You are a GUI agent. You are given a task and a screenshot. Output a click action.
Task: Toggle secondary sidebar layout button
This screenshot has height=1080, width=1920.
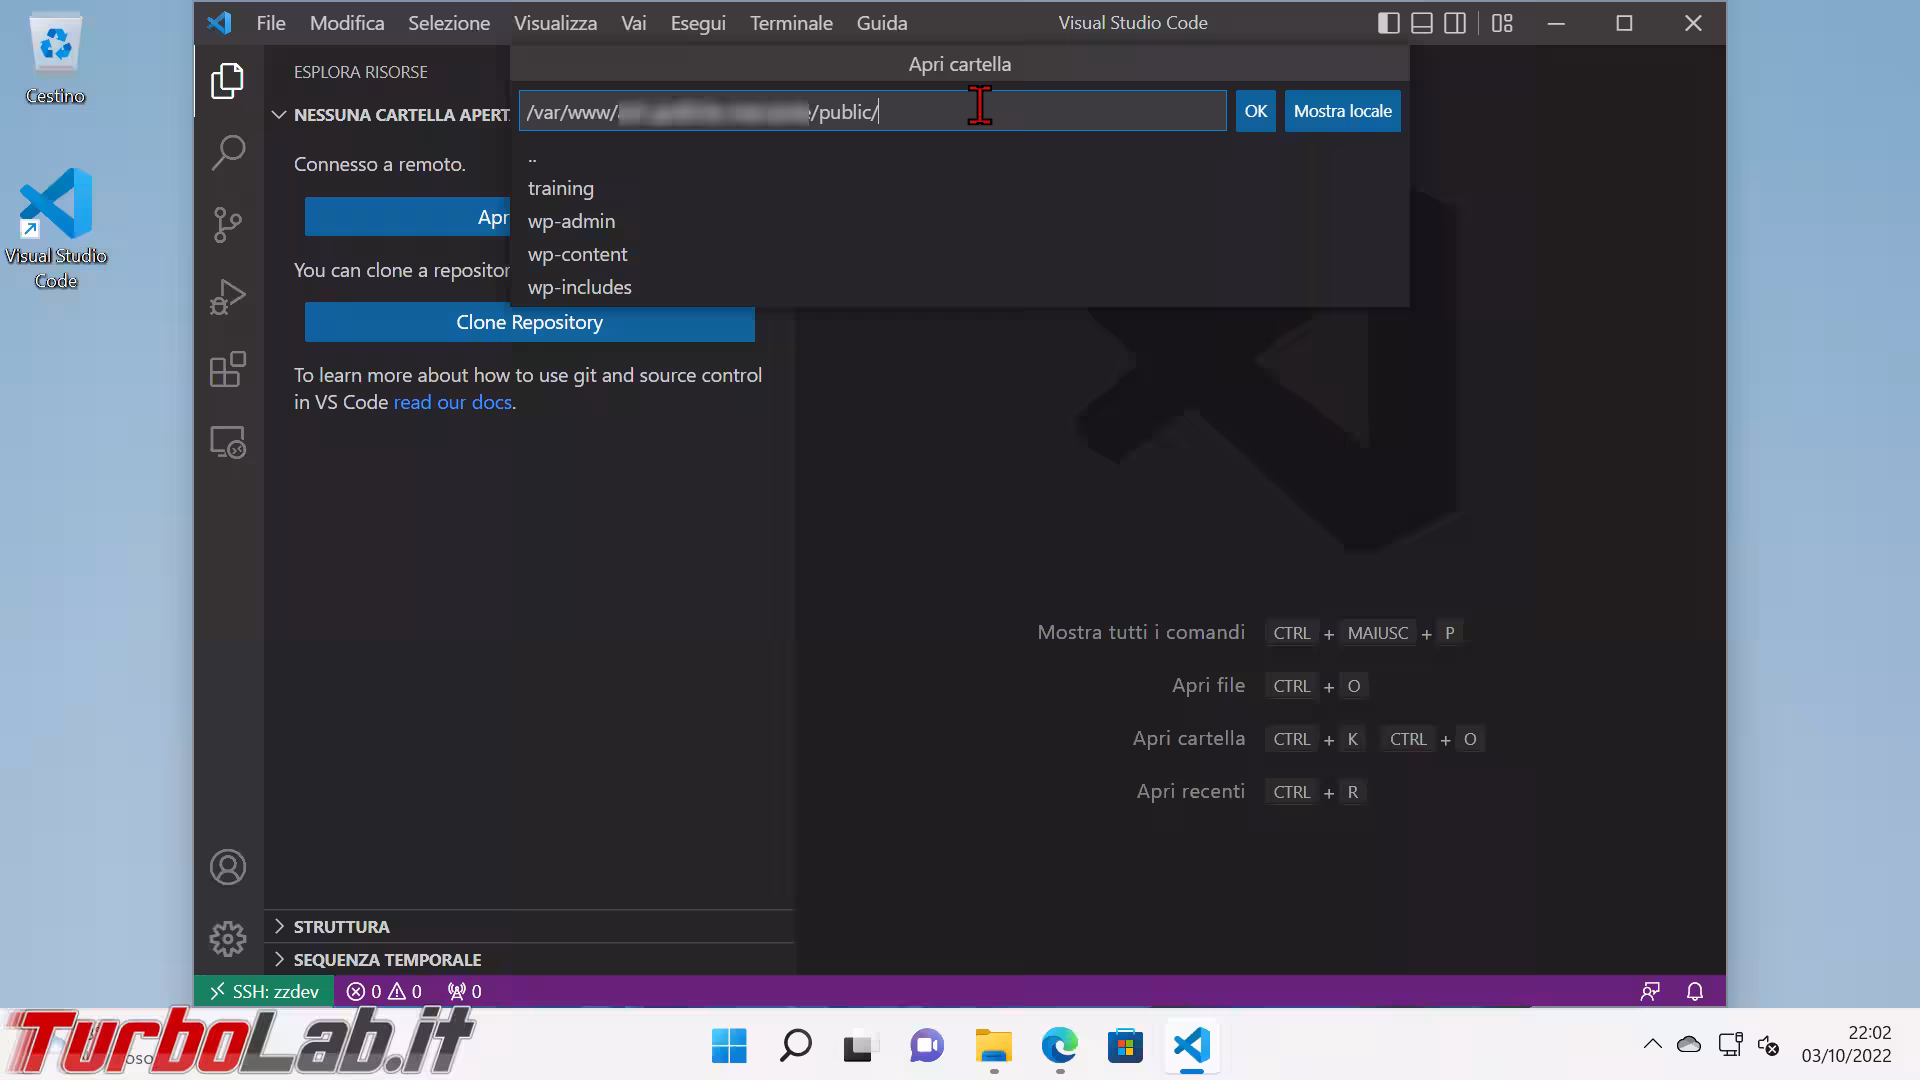[1455, 23]
